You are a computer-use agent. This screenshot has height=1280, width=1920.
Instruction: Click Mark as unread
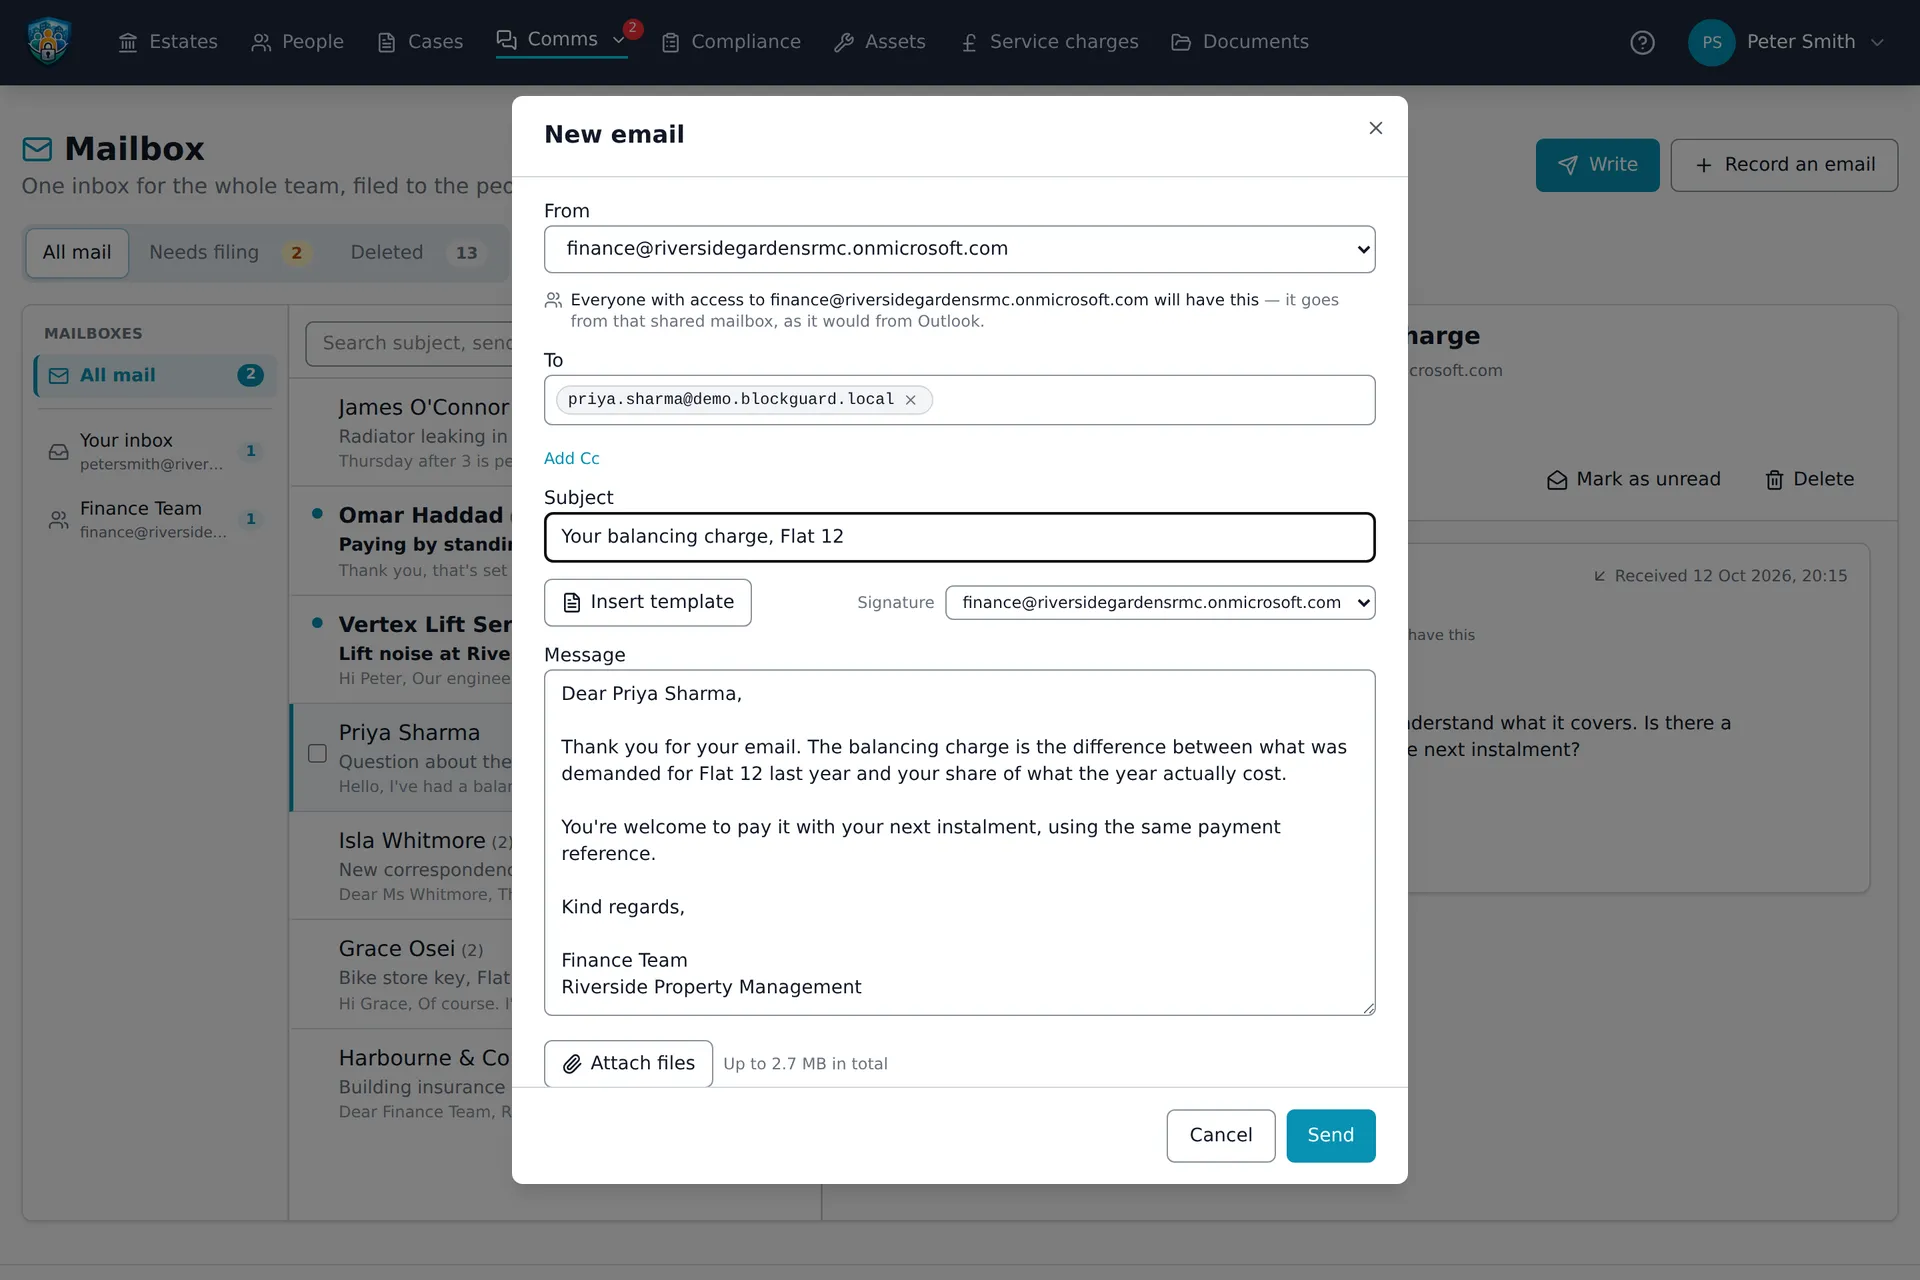(1633, 480)
